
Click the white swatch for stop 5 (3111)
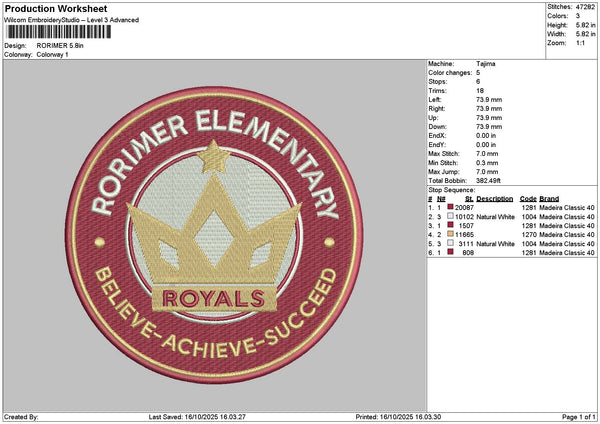point(450,243)
